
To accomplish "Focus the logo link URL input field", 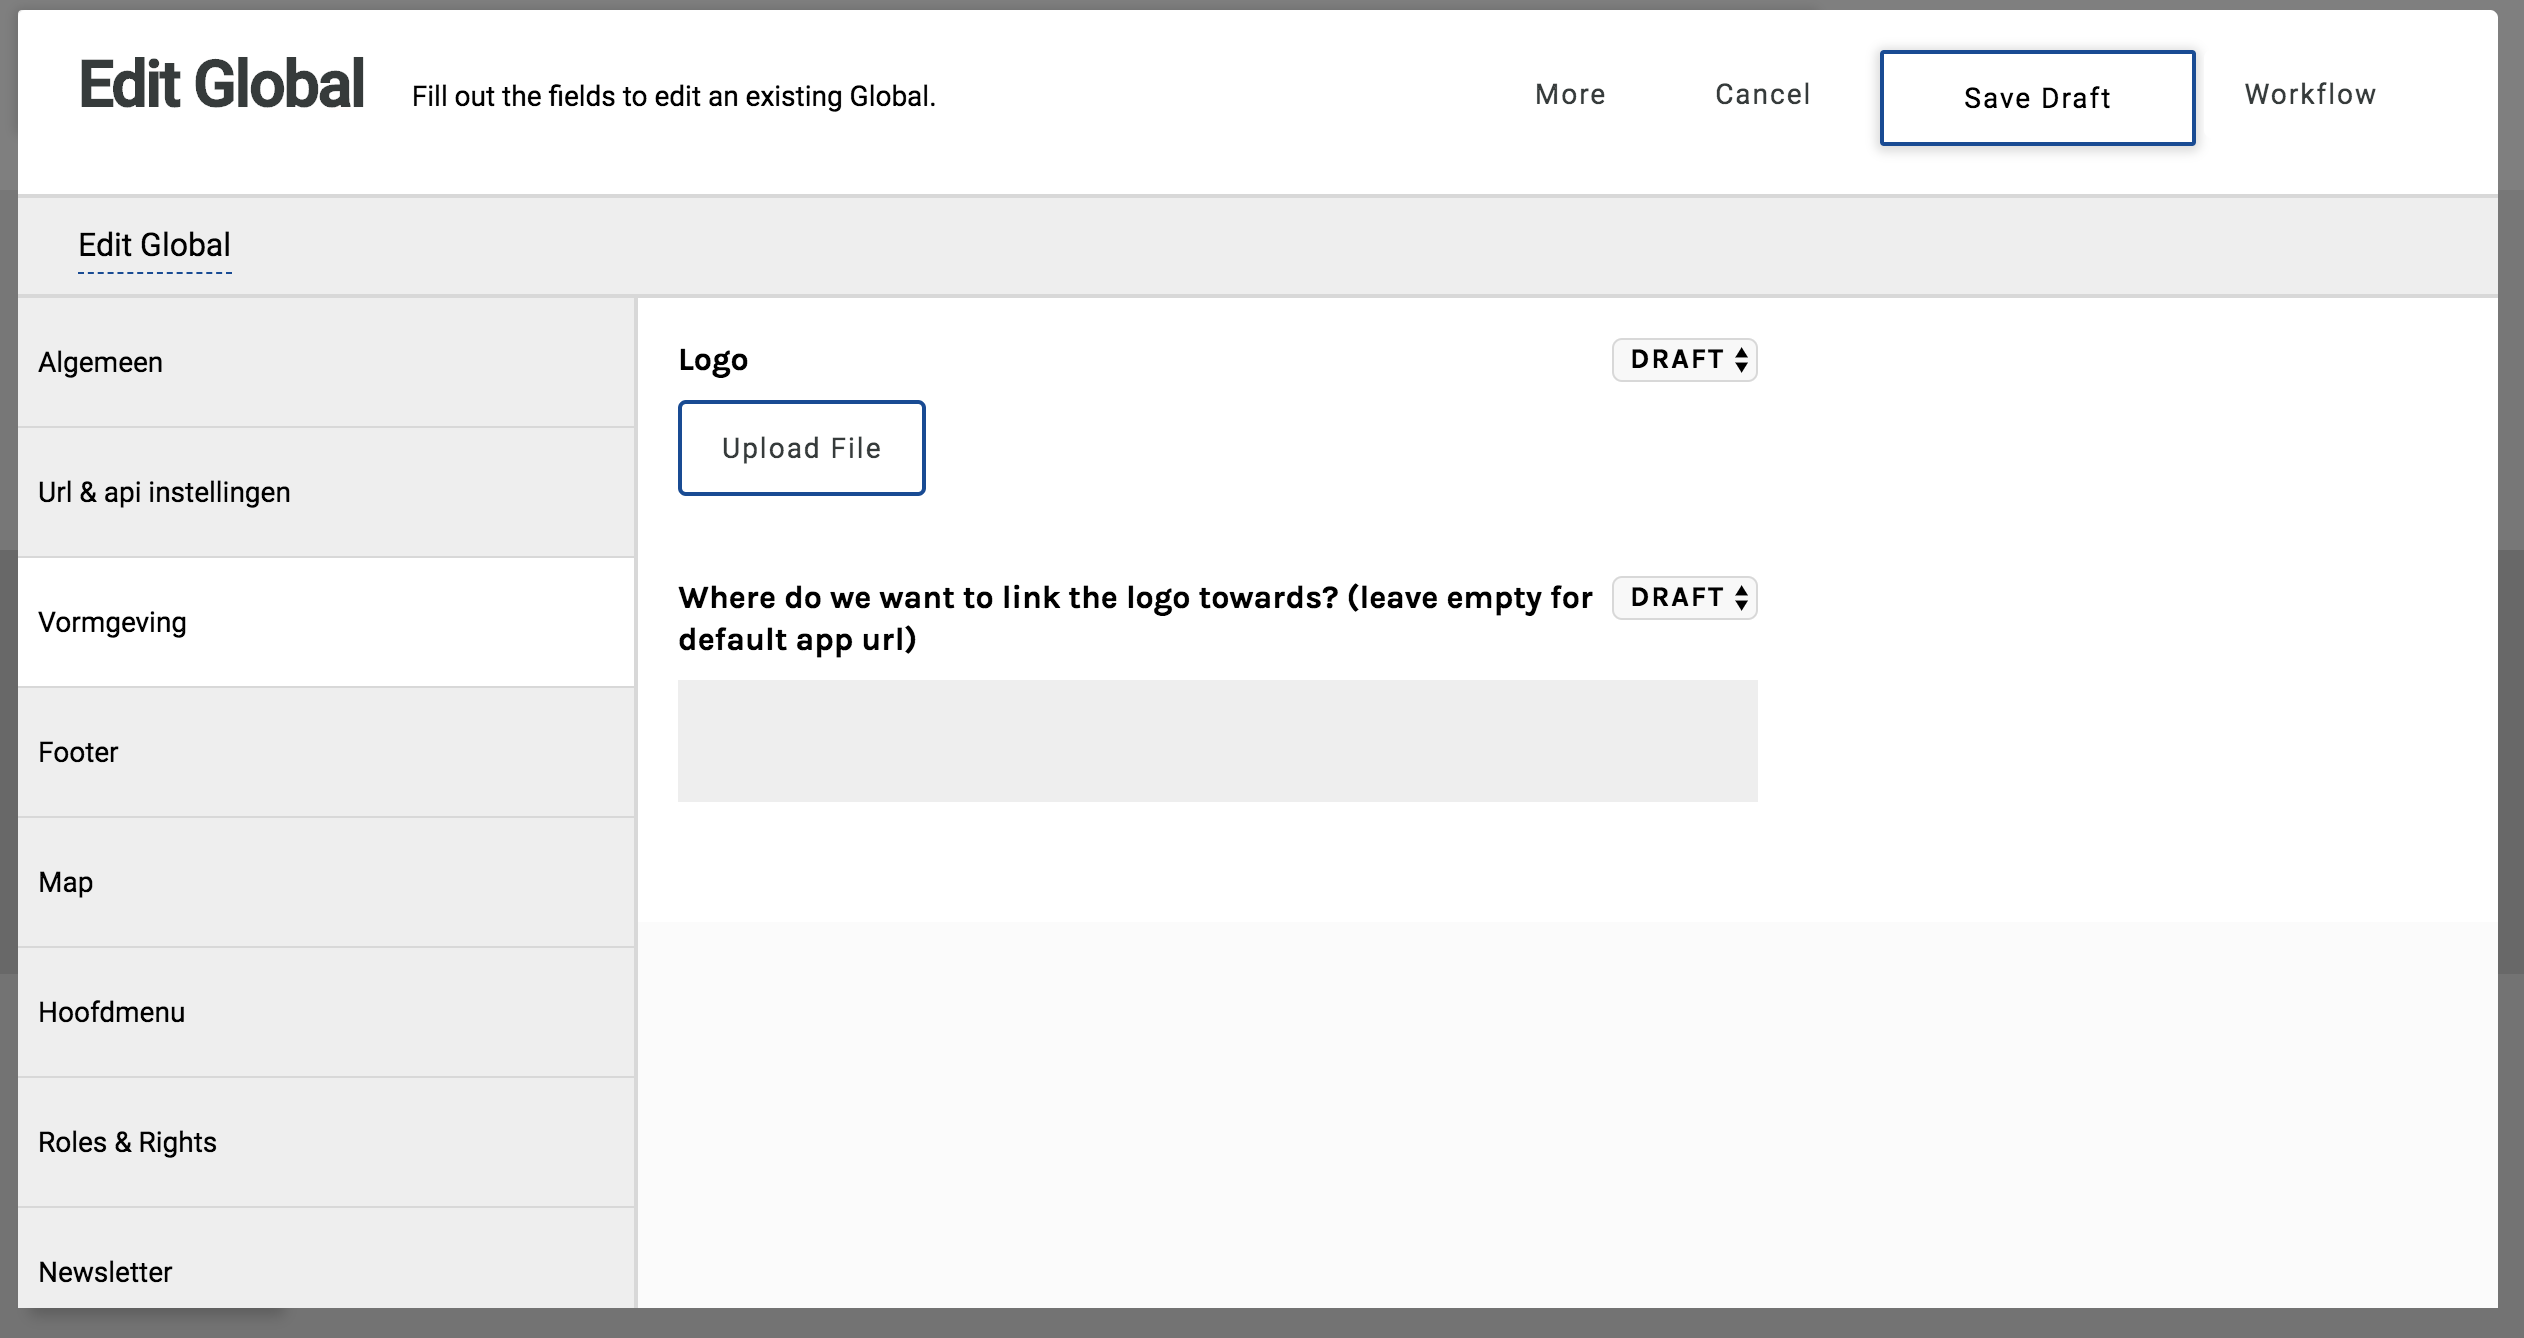I will 1218,741.
